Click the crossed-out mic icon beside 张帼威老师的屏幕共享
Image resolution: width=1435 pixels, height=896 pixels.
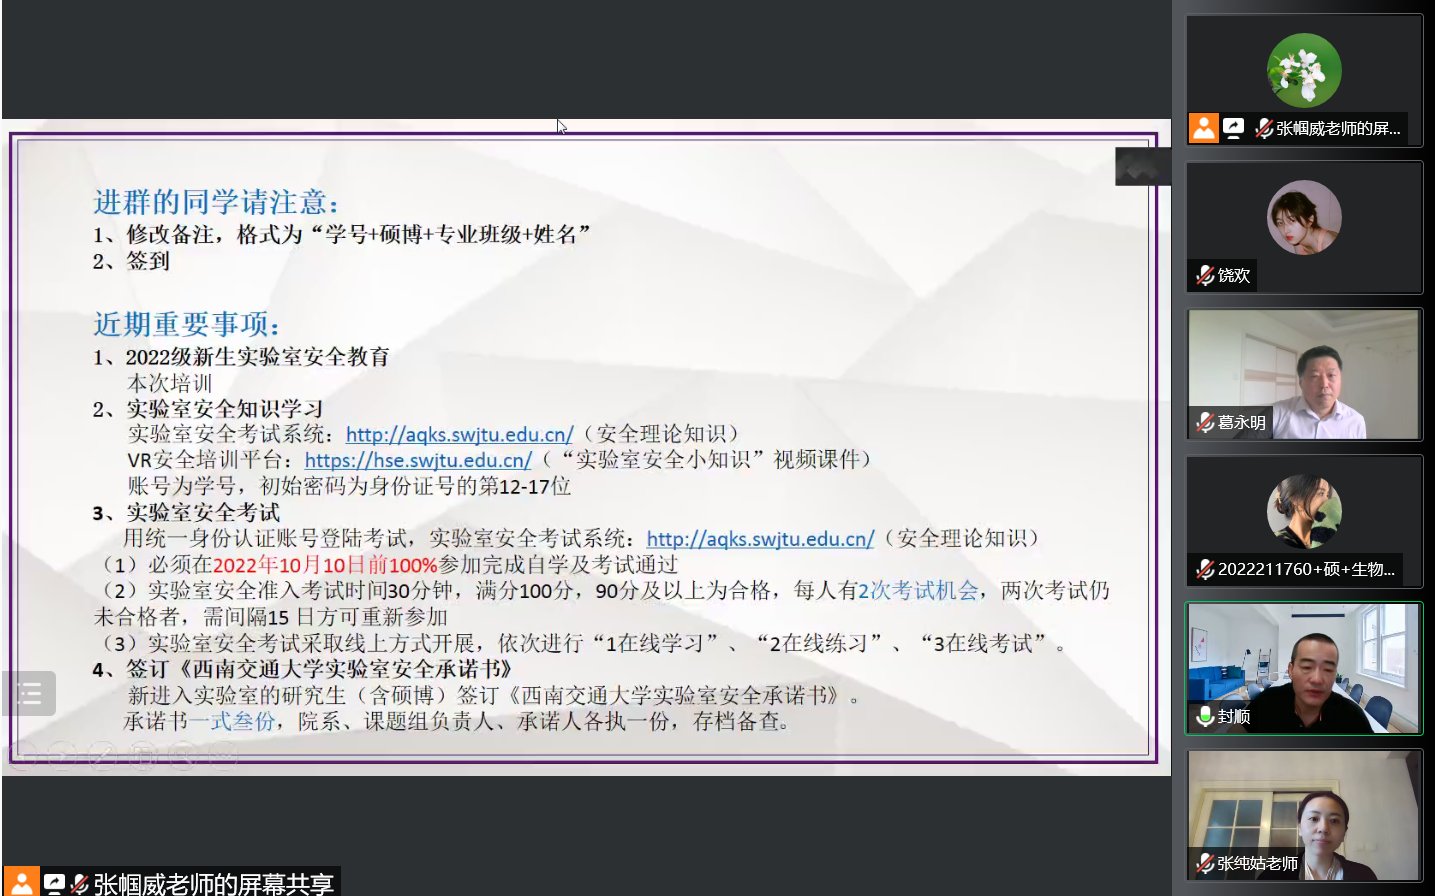(78, 883)
